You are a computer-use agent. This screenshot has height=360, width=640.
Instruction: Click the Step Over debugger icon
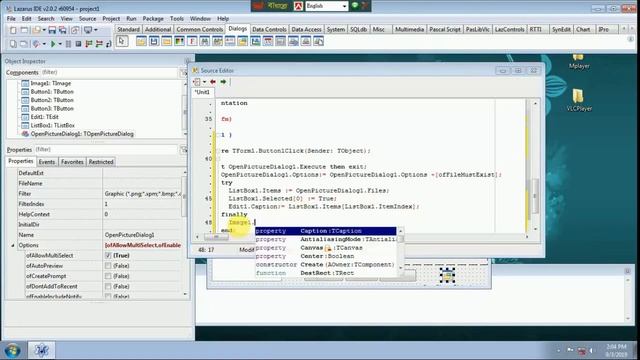point(99,44)
